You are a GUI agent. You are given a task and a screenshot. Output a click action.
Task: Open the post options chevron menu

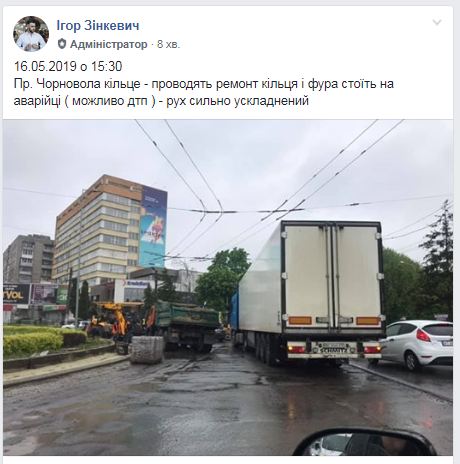(437, 23)
